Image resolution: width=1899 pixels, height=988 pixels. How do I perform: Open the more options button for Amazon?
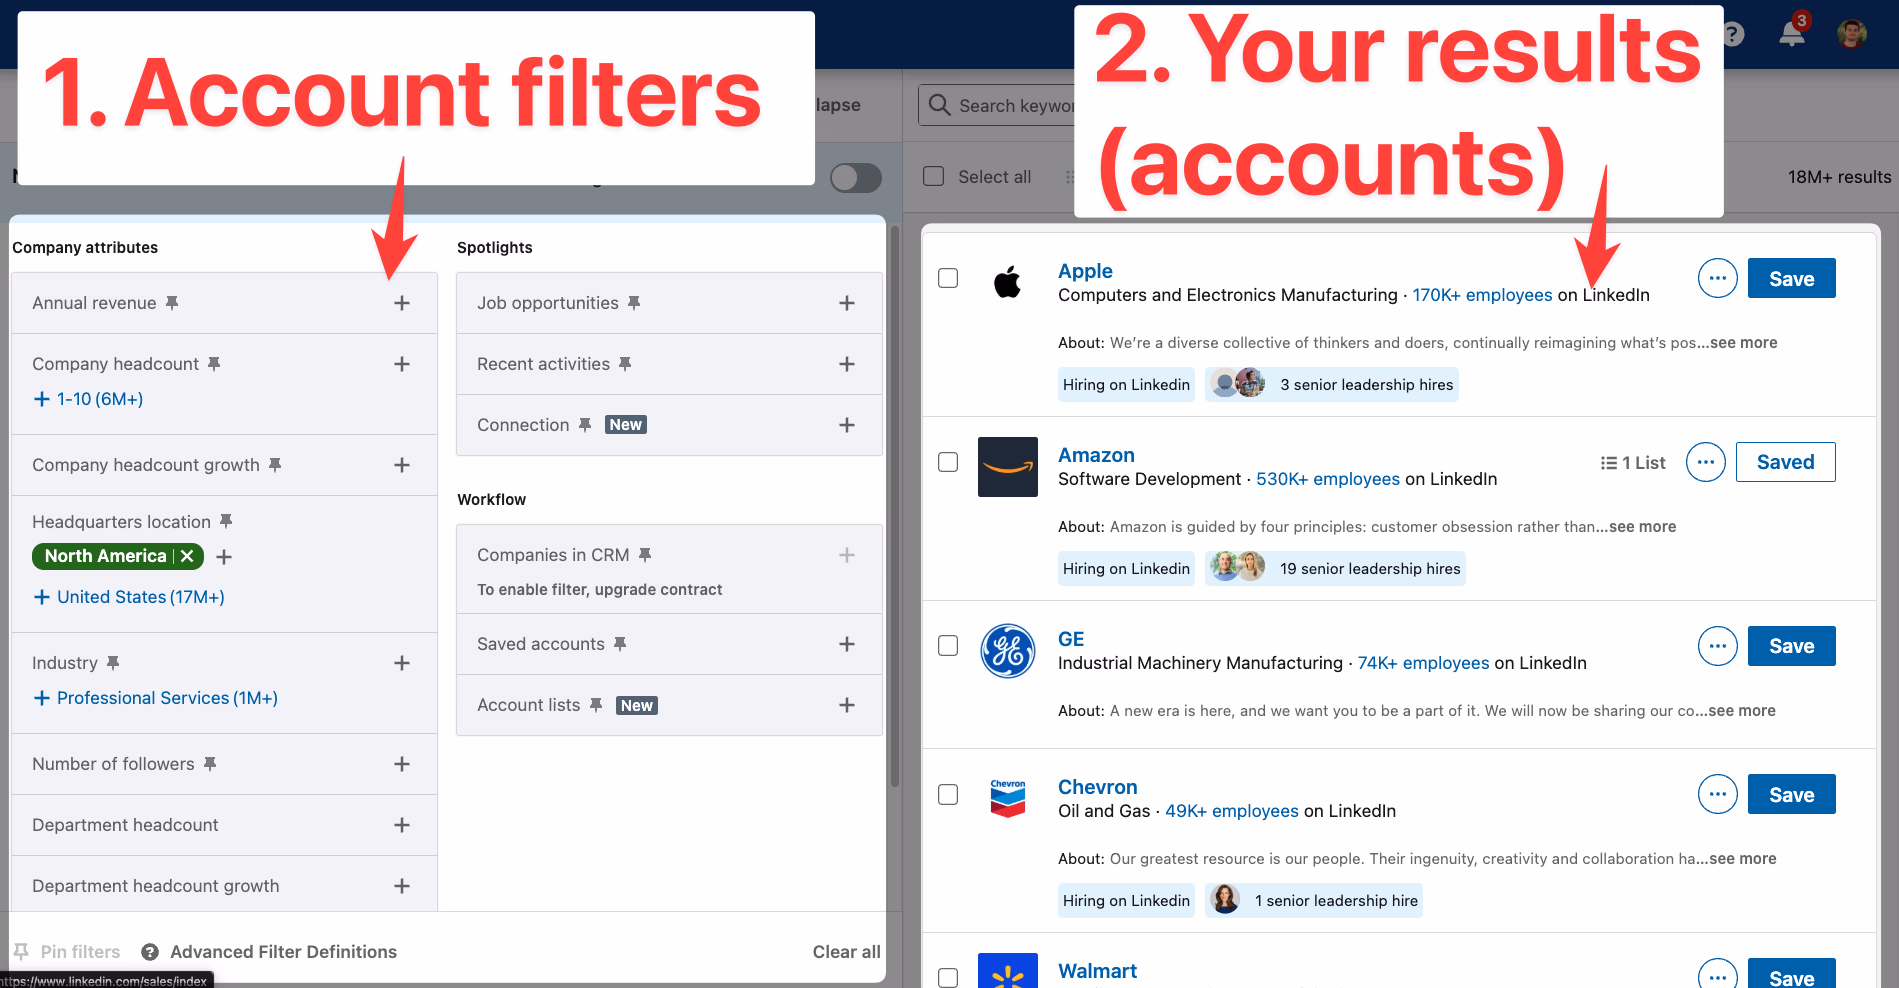click(x=1706, y=462)
